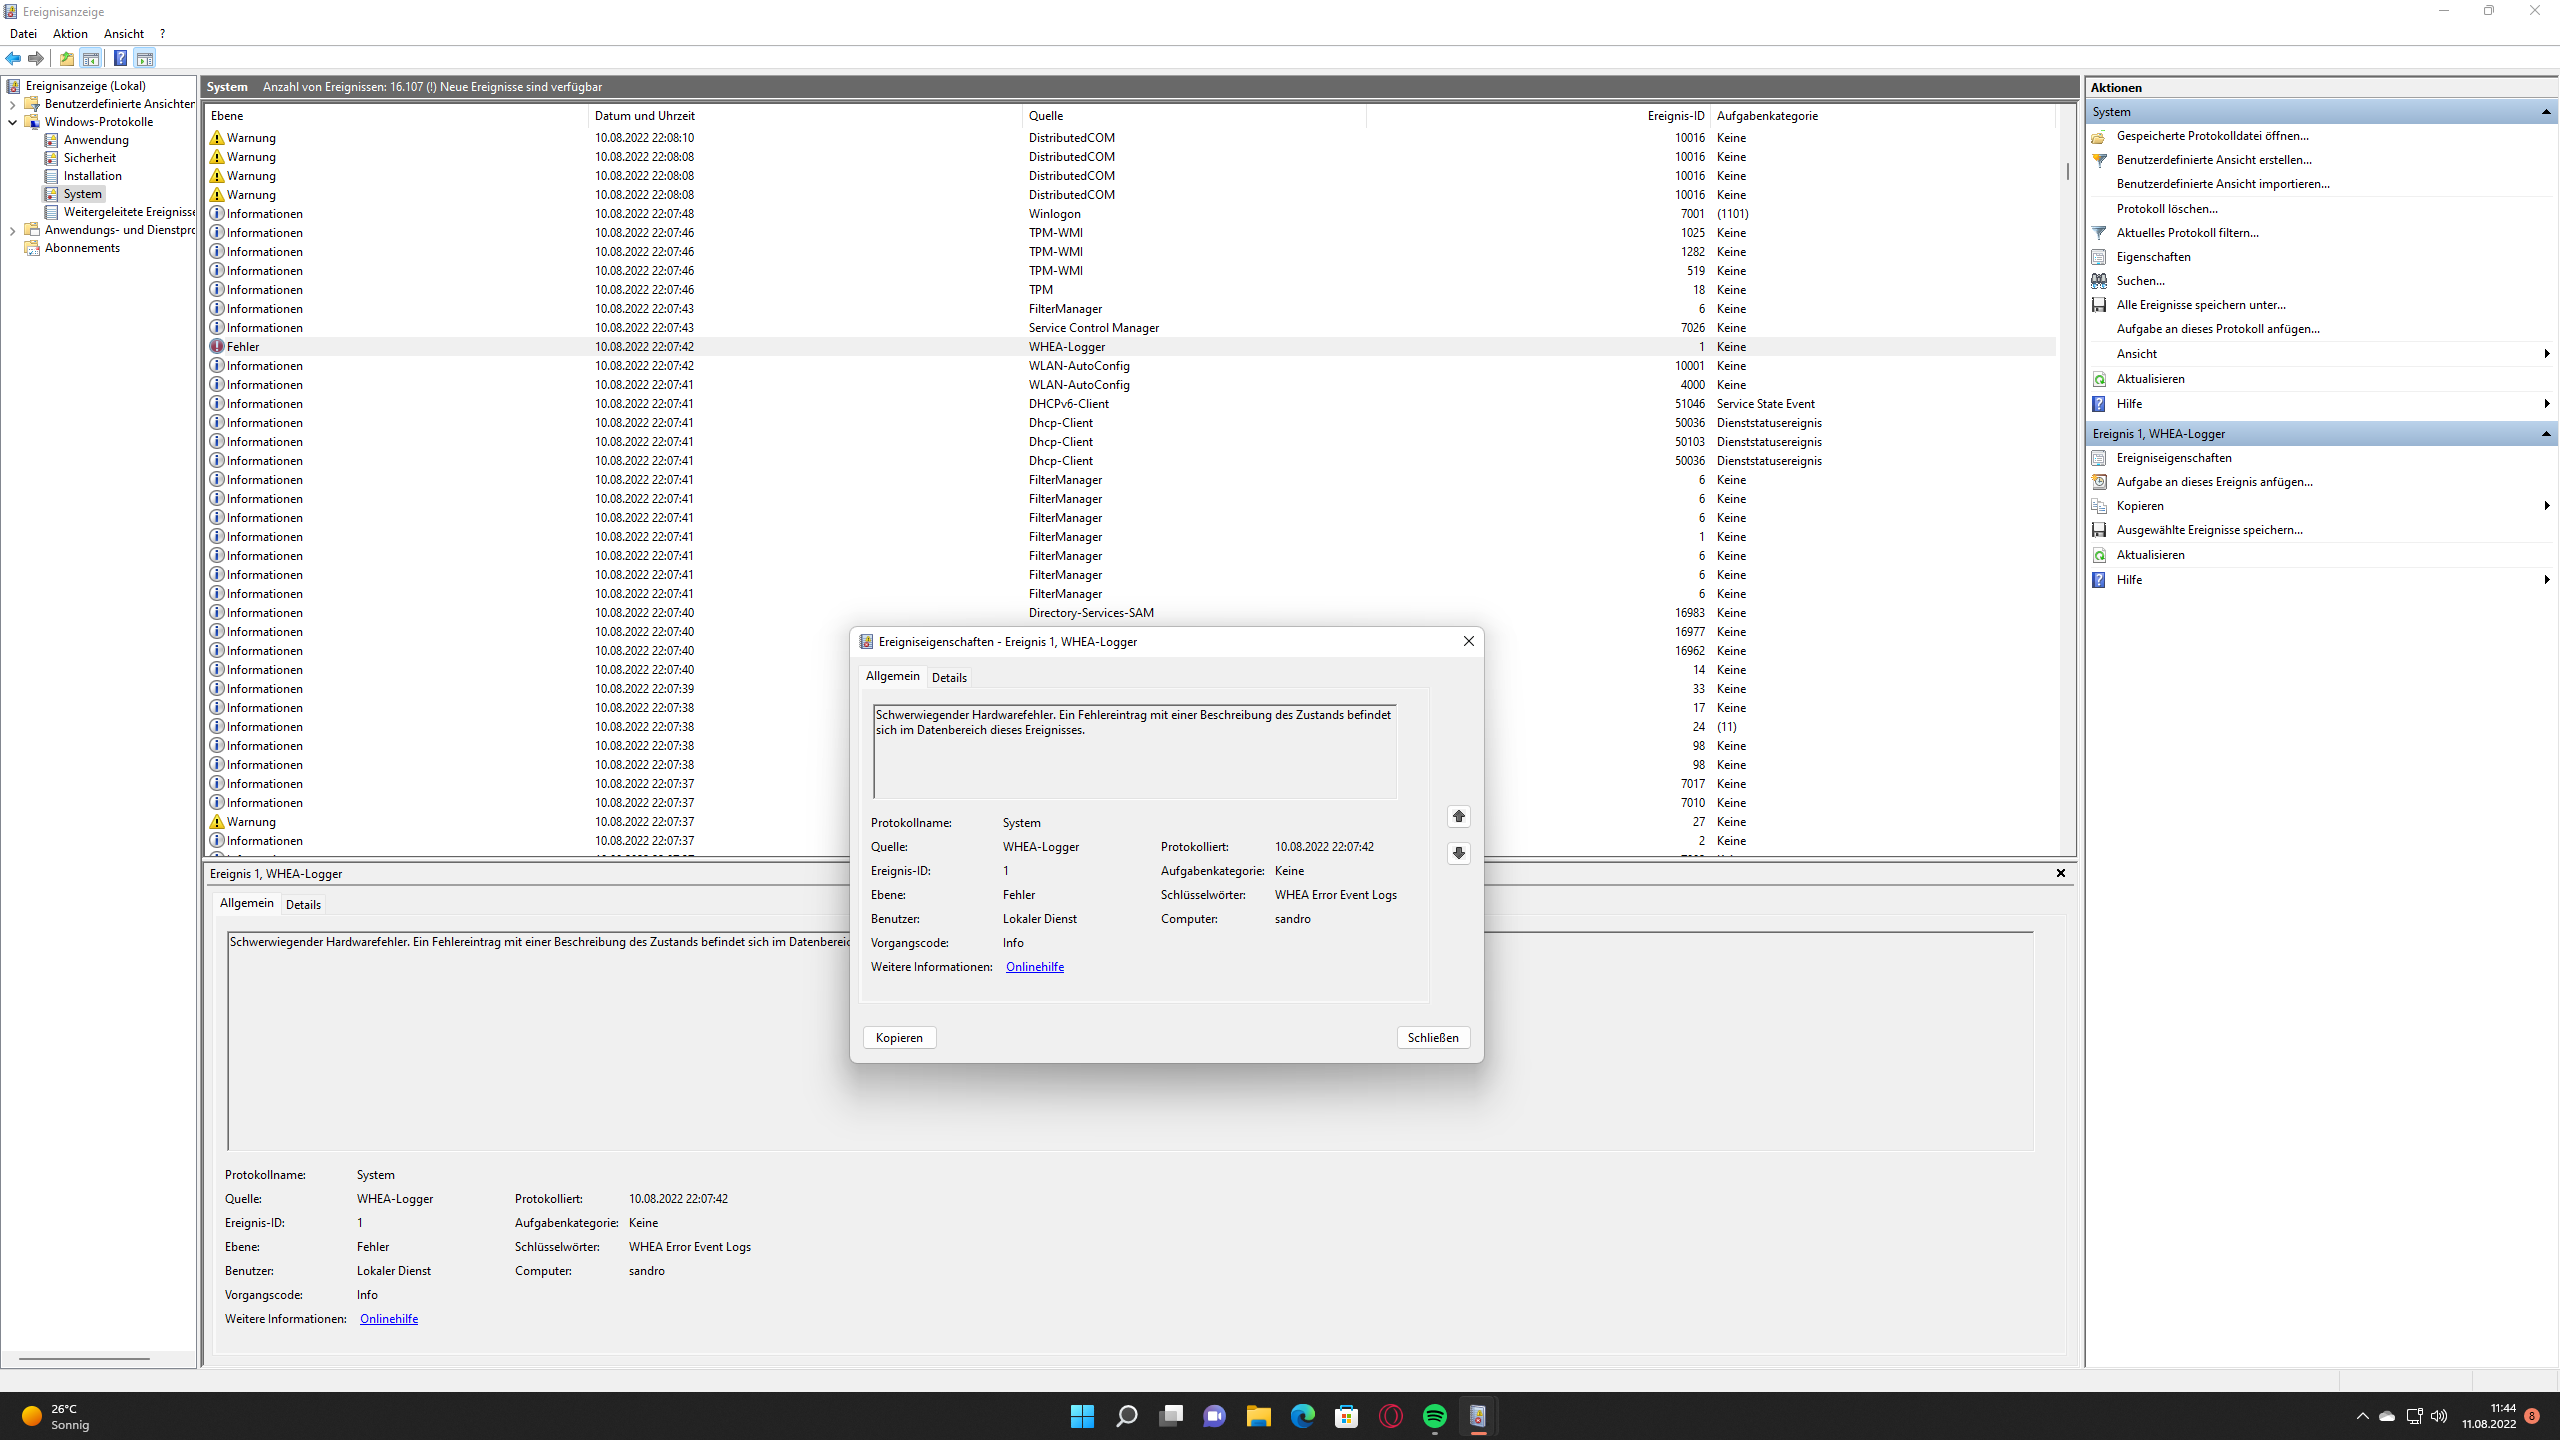2560x1440 pixels.
Task: Click the Spotify icon in taskbar
Action: point(1435,1416)
